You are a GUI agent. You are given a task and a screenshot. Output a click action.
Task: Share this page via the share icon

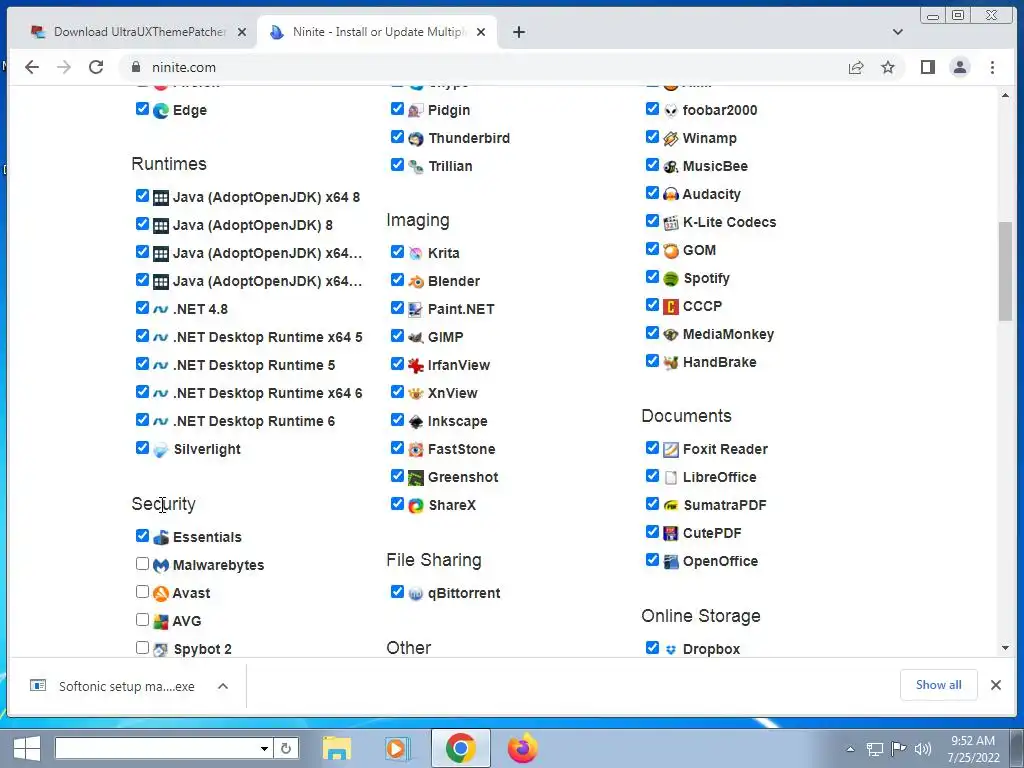tap(856, 67)
